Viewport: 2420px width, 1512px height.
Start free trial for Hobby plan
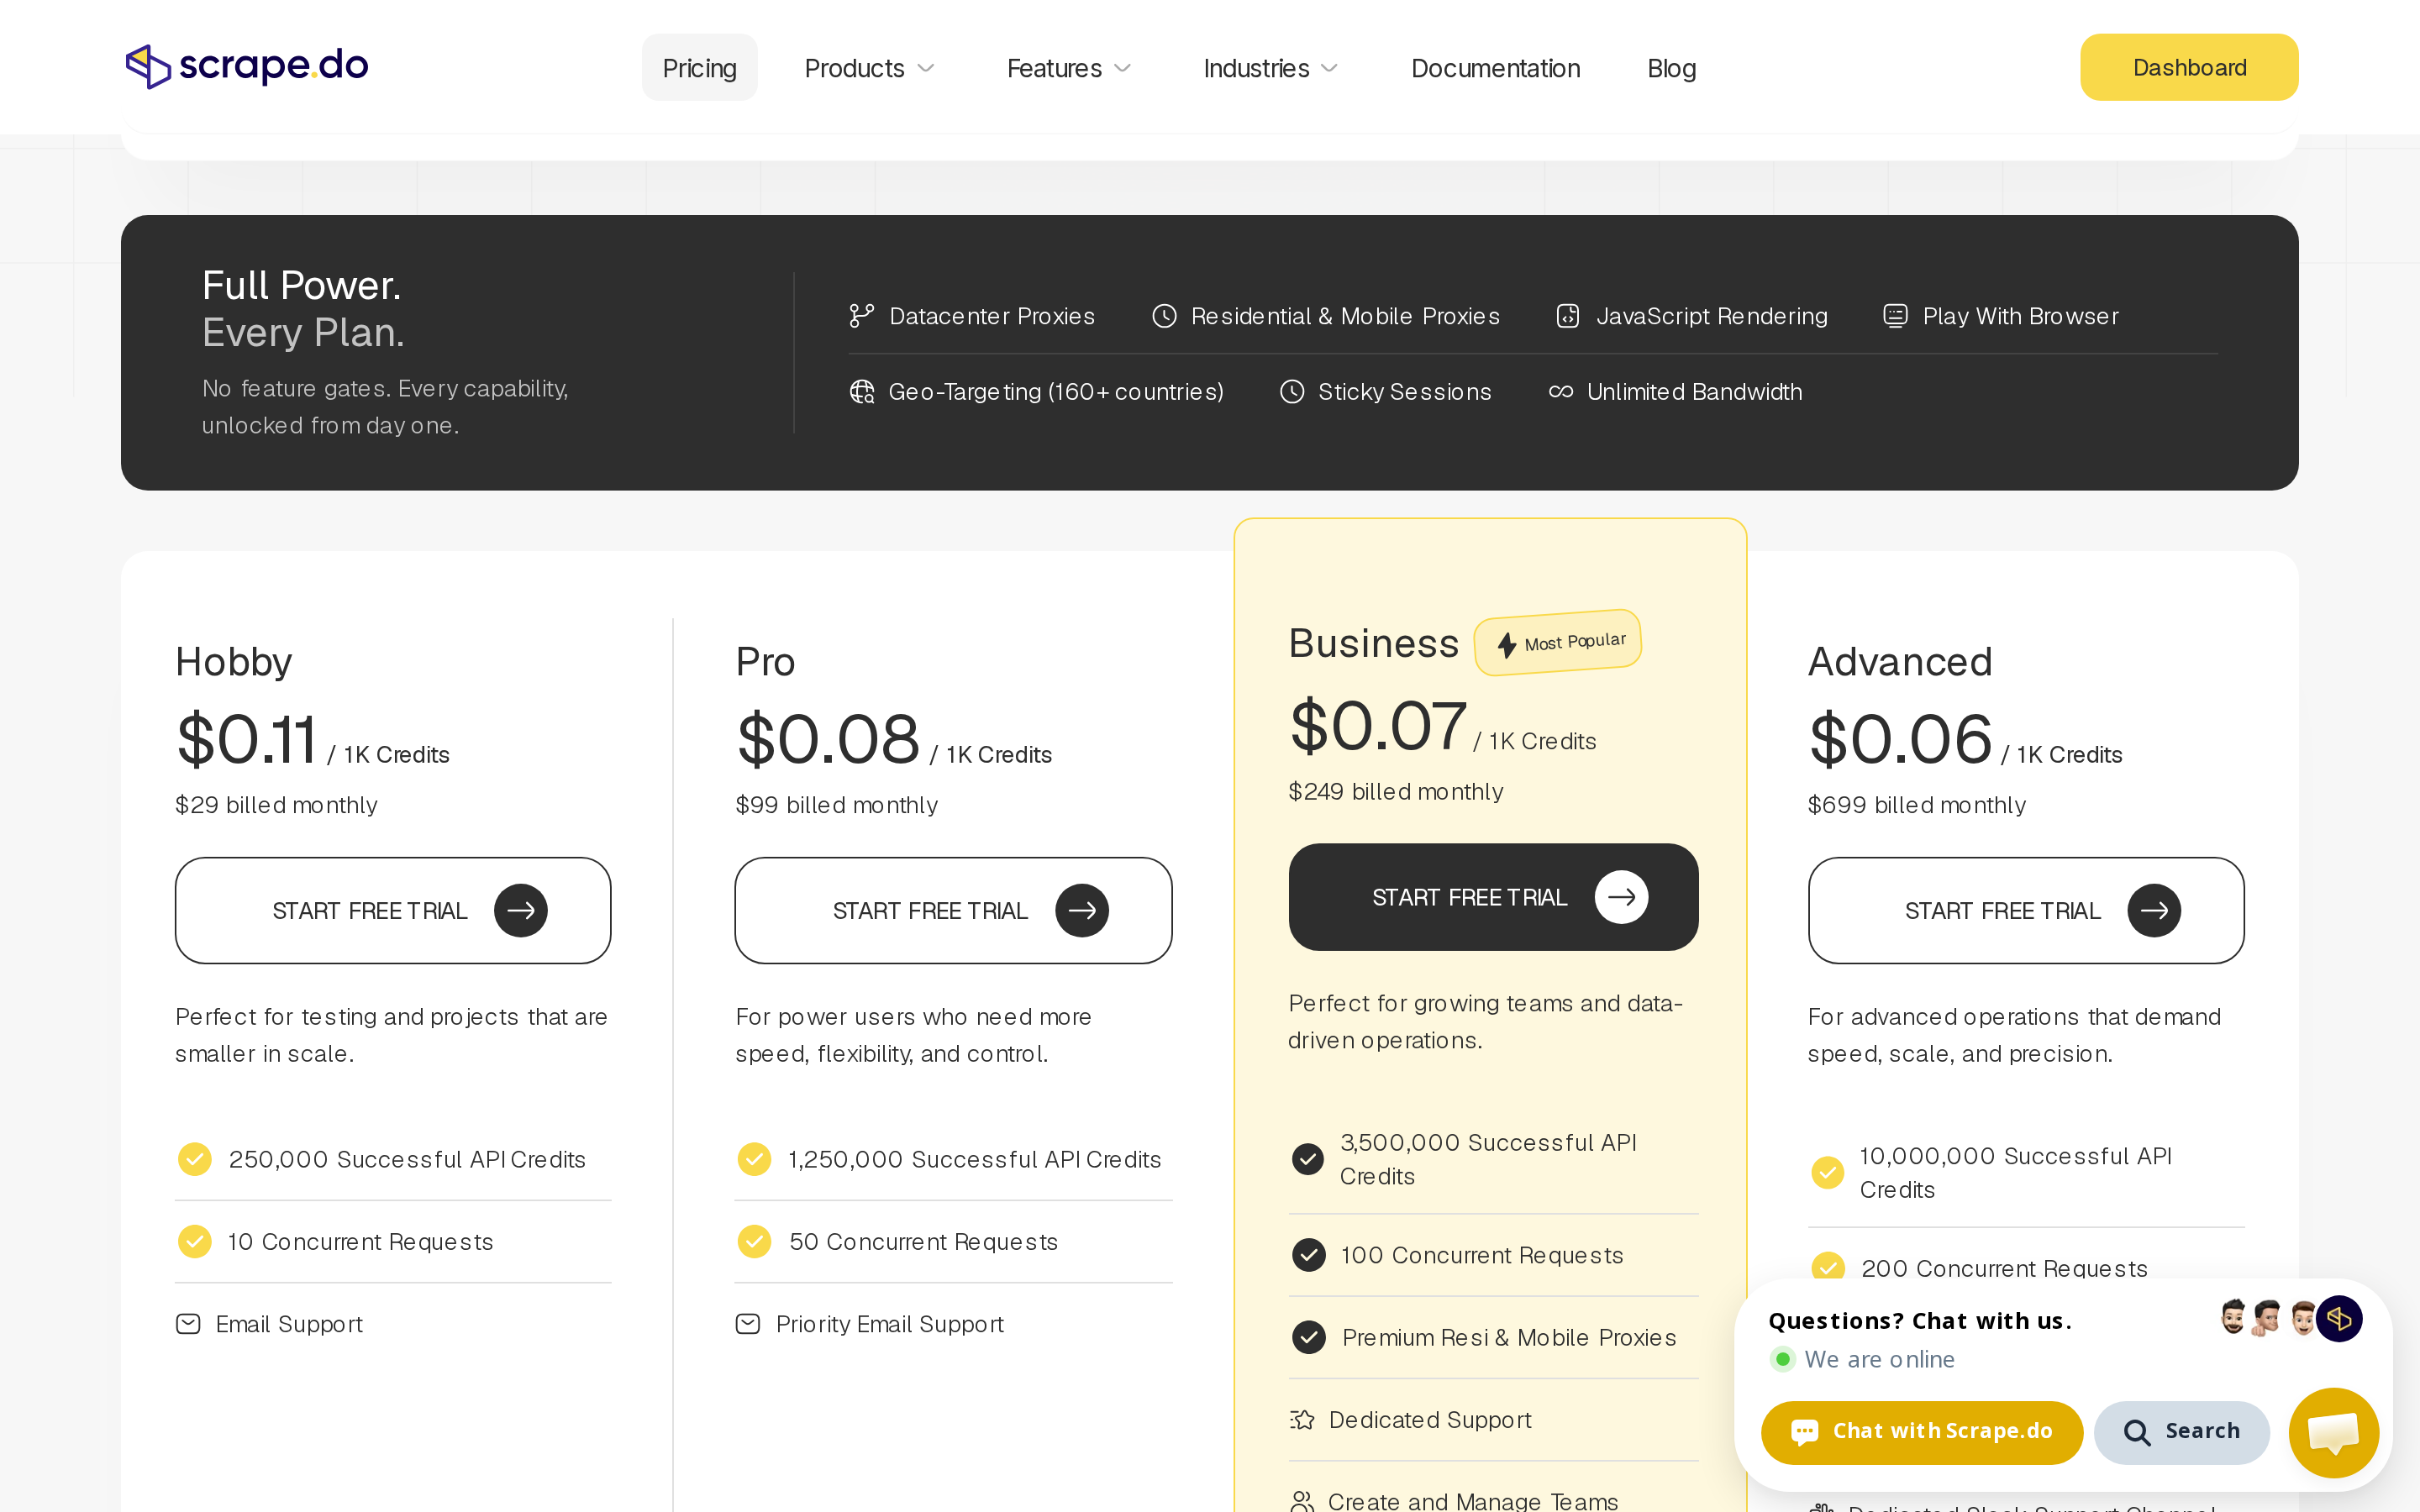[393, 910]
